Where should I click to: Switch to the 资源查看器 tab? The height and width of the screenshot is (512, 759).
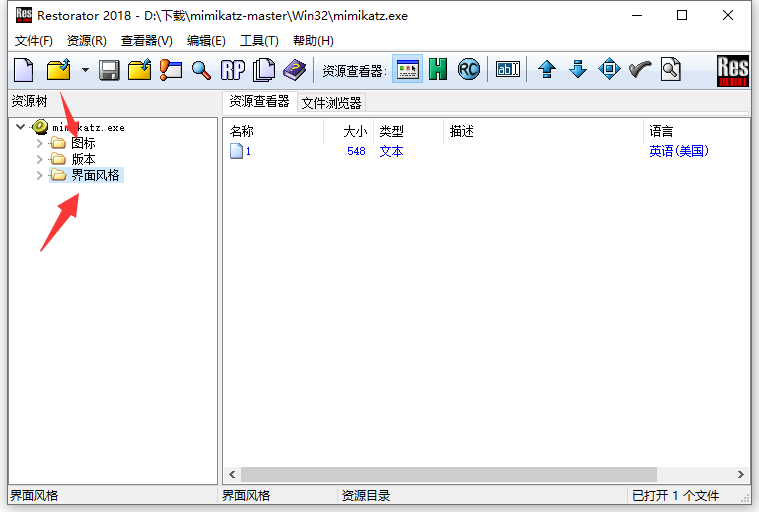tap(259, 102)
